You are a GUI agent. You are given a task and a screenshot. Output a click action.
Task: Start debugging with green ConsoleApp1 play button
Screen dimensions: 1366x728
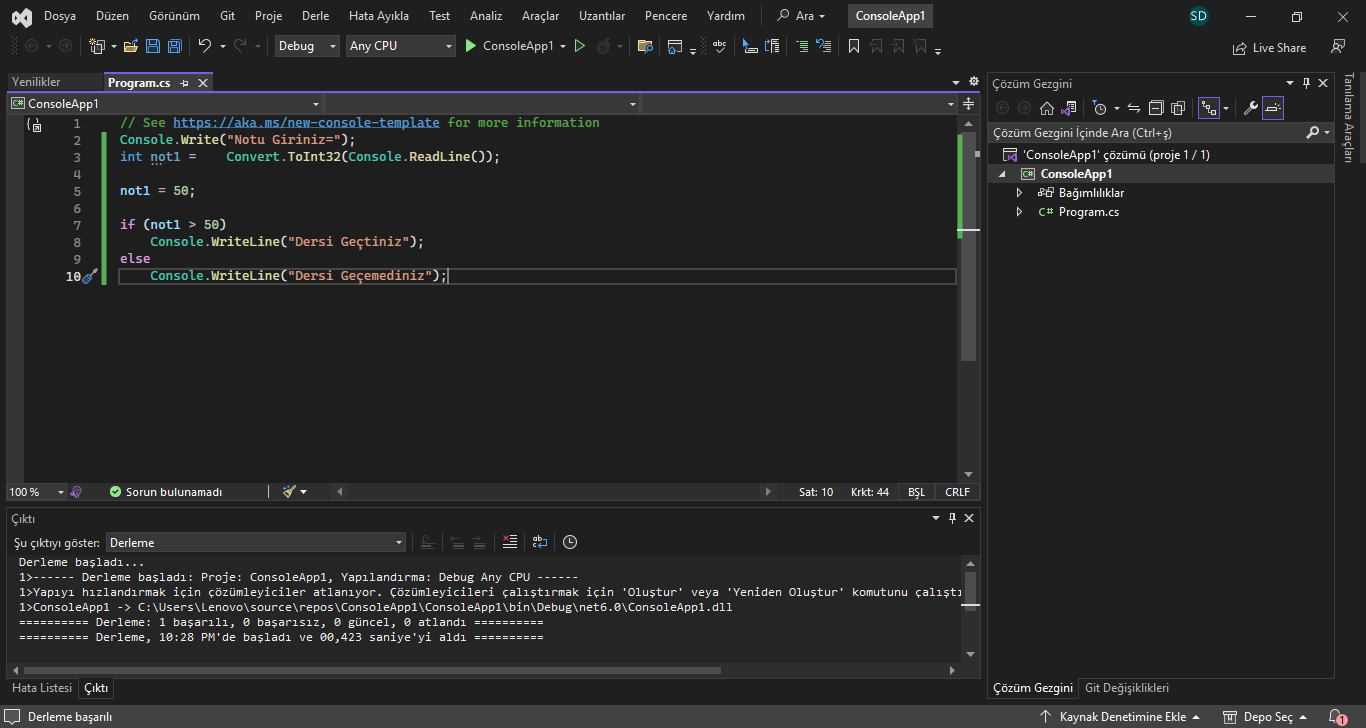pyautogui.click(x=472, y=46)
